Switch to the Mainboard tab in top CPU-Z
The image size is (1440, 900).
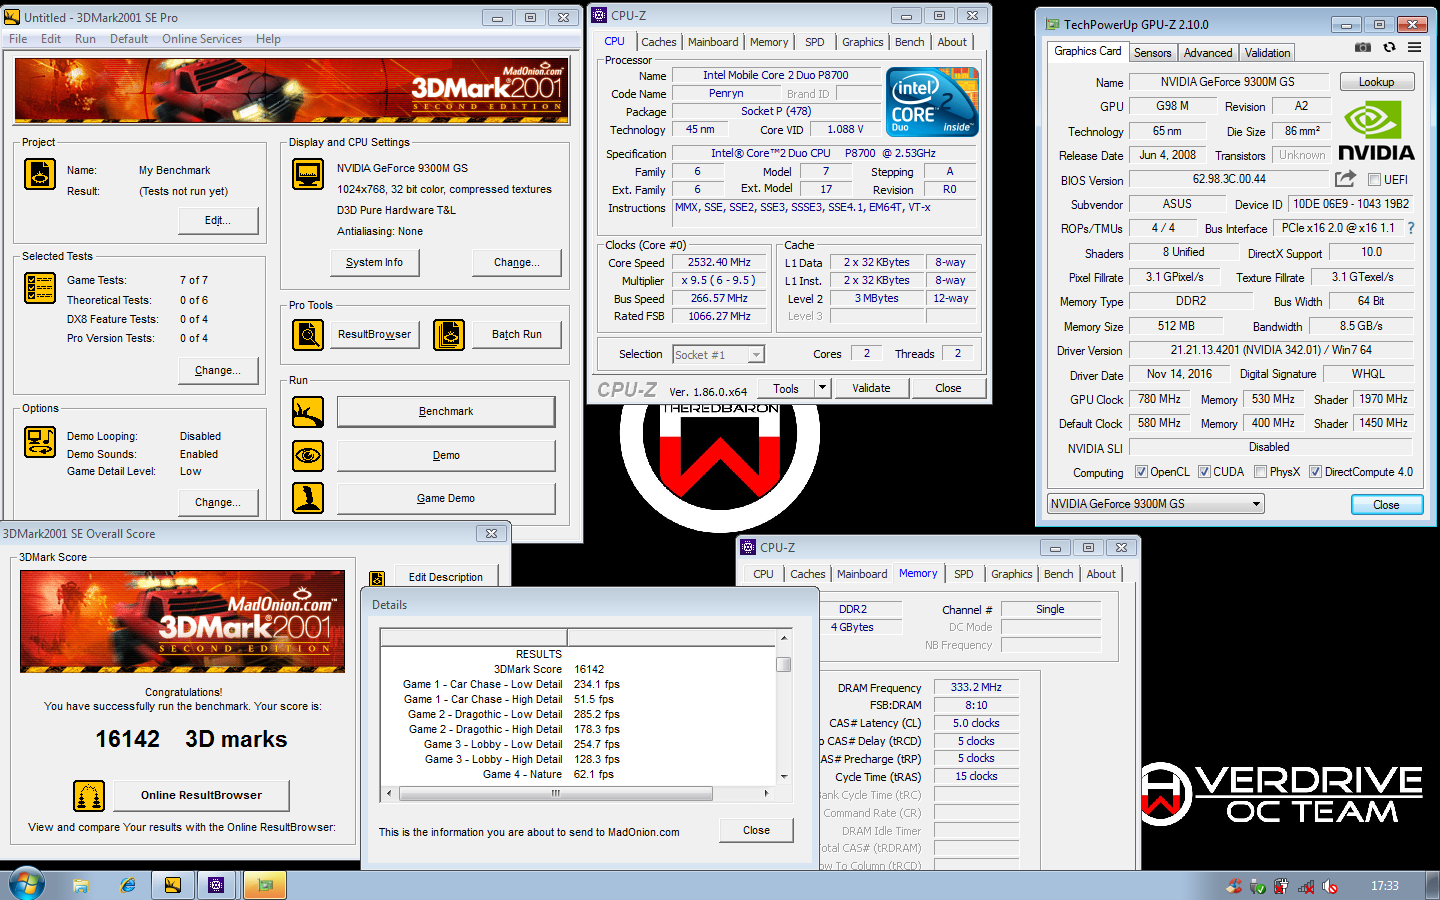(x=713, y=42)
